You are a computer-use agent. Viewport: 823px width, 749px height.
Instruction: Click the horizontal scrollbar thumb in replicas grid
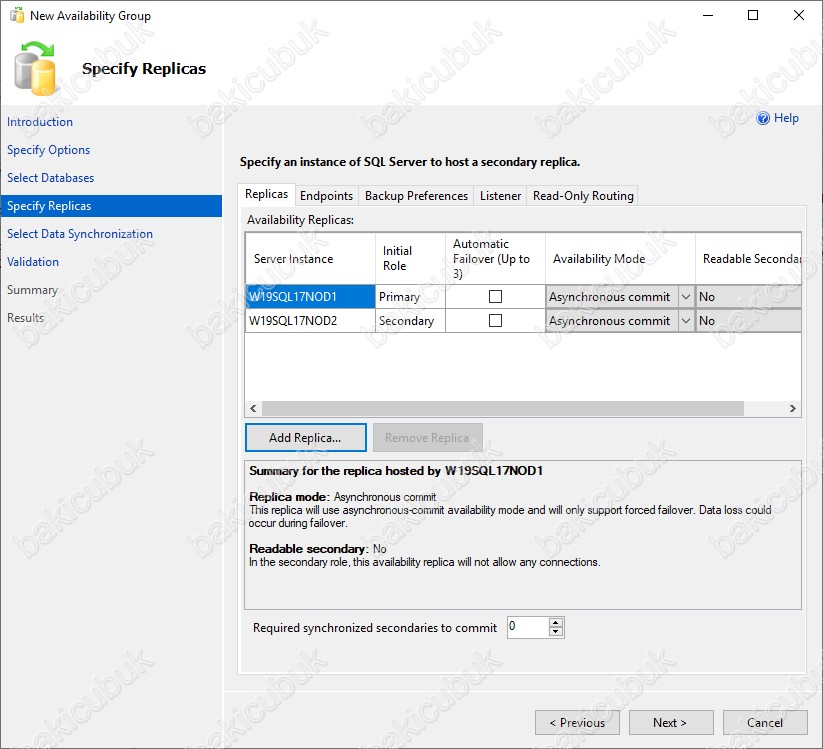[502, 408]
